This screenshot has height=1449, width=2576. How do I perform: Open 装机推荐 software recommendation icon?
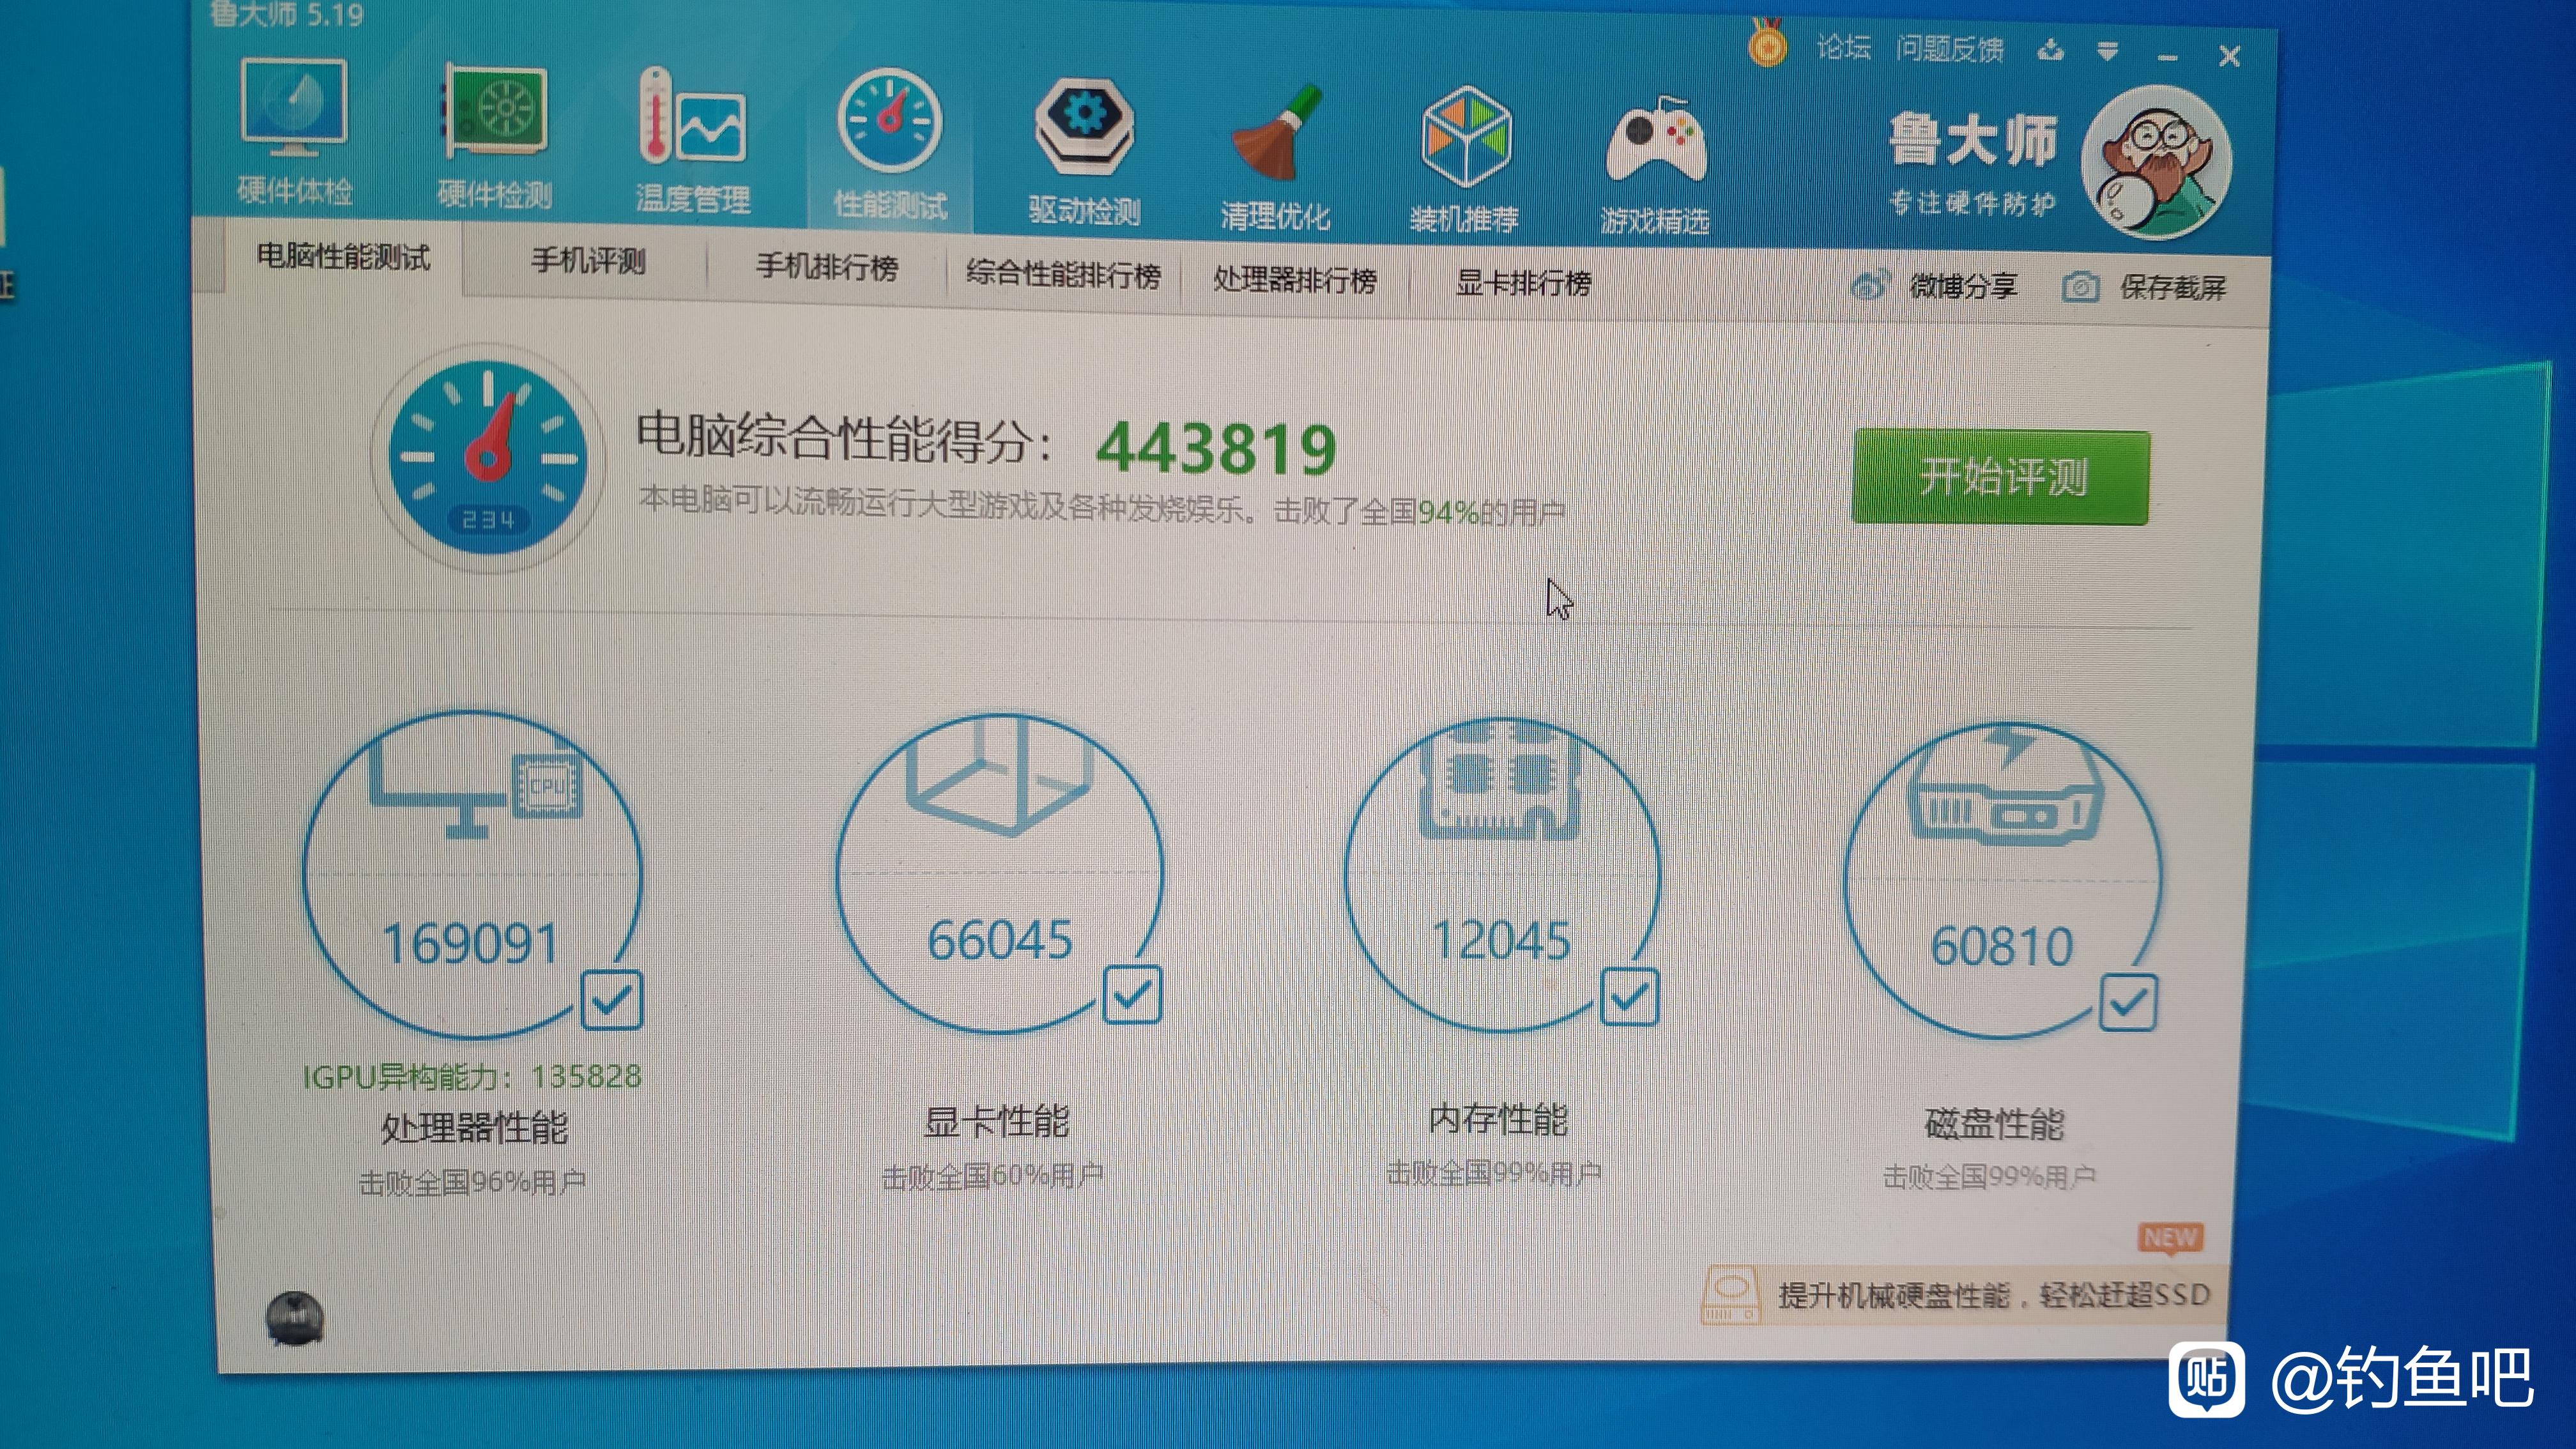click(1466, 136)
